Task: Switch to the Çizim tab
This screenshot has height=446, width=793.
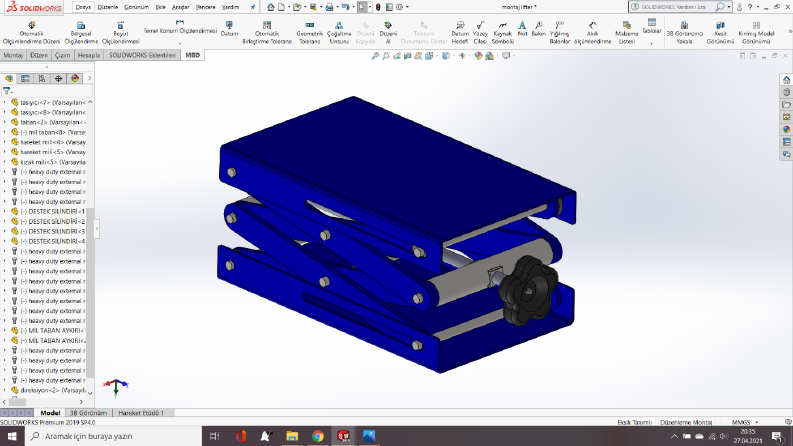Action: click(63, 55)
